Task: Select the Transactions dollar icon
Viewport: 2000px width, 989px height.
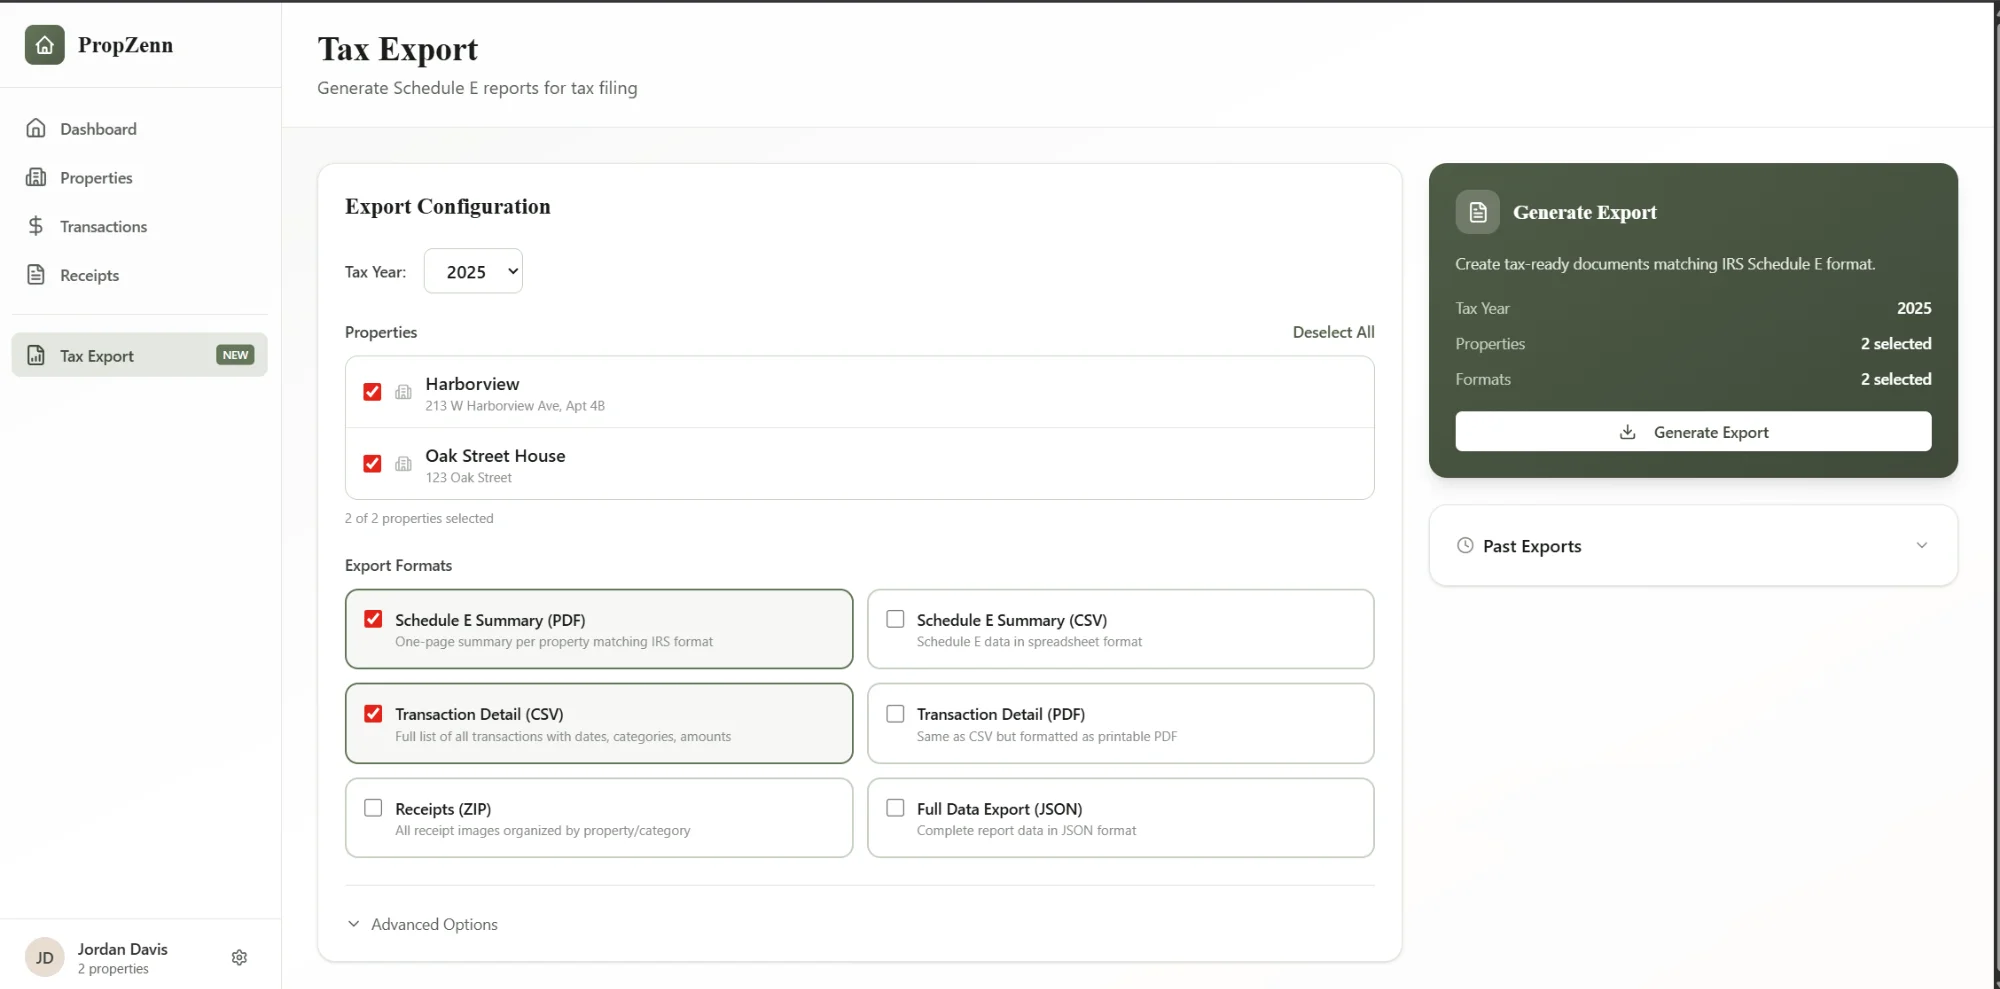Action: tap(36, 226)
